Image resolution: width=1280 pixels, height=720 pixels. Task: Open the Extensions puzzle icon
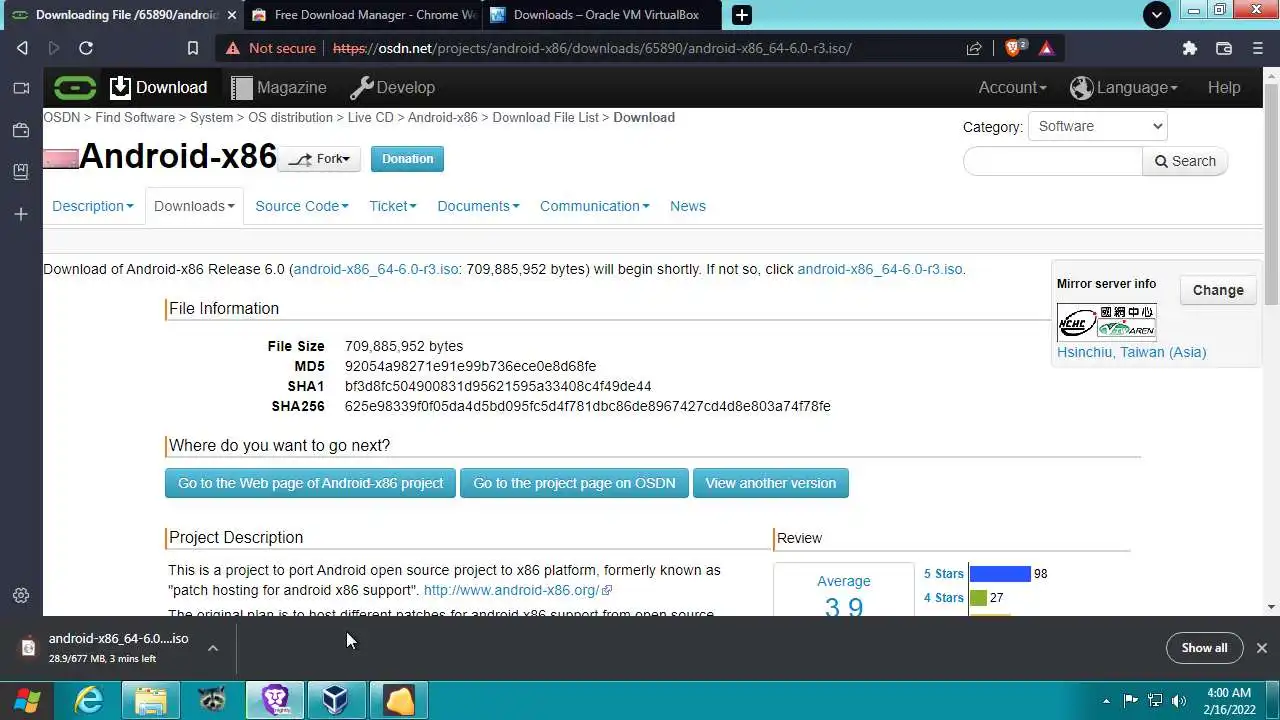[1189, 48]
